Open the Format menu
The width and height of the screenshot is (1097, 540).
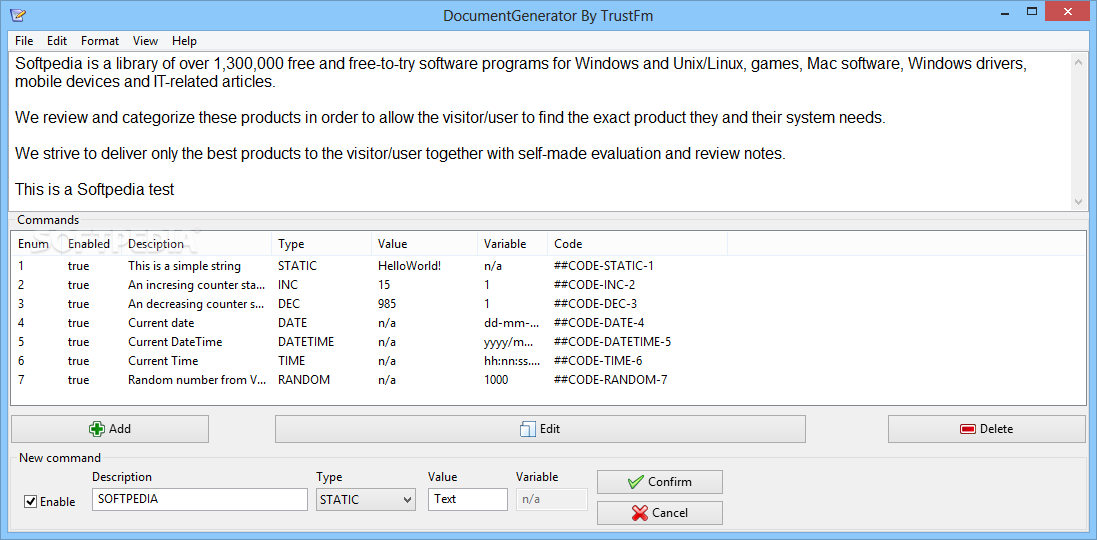pos(100,41)
